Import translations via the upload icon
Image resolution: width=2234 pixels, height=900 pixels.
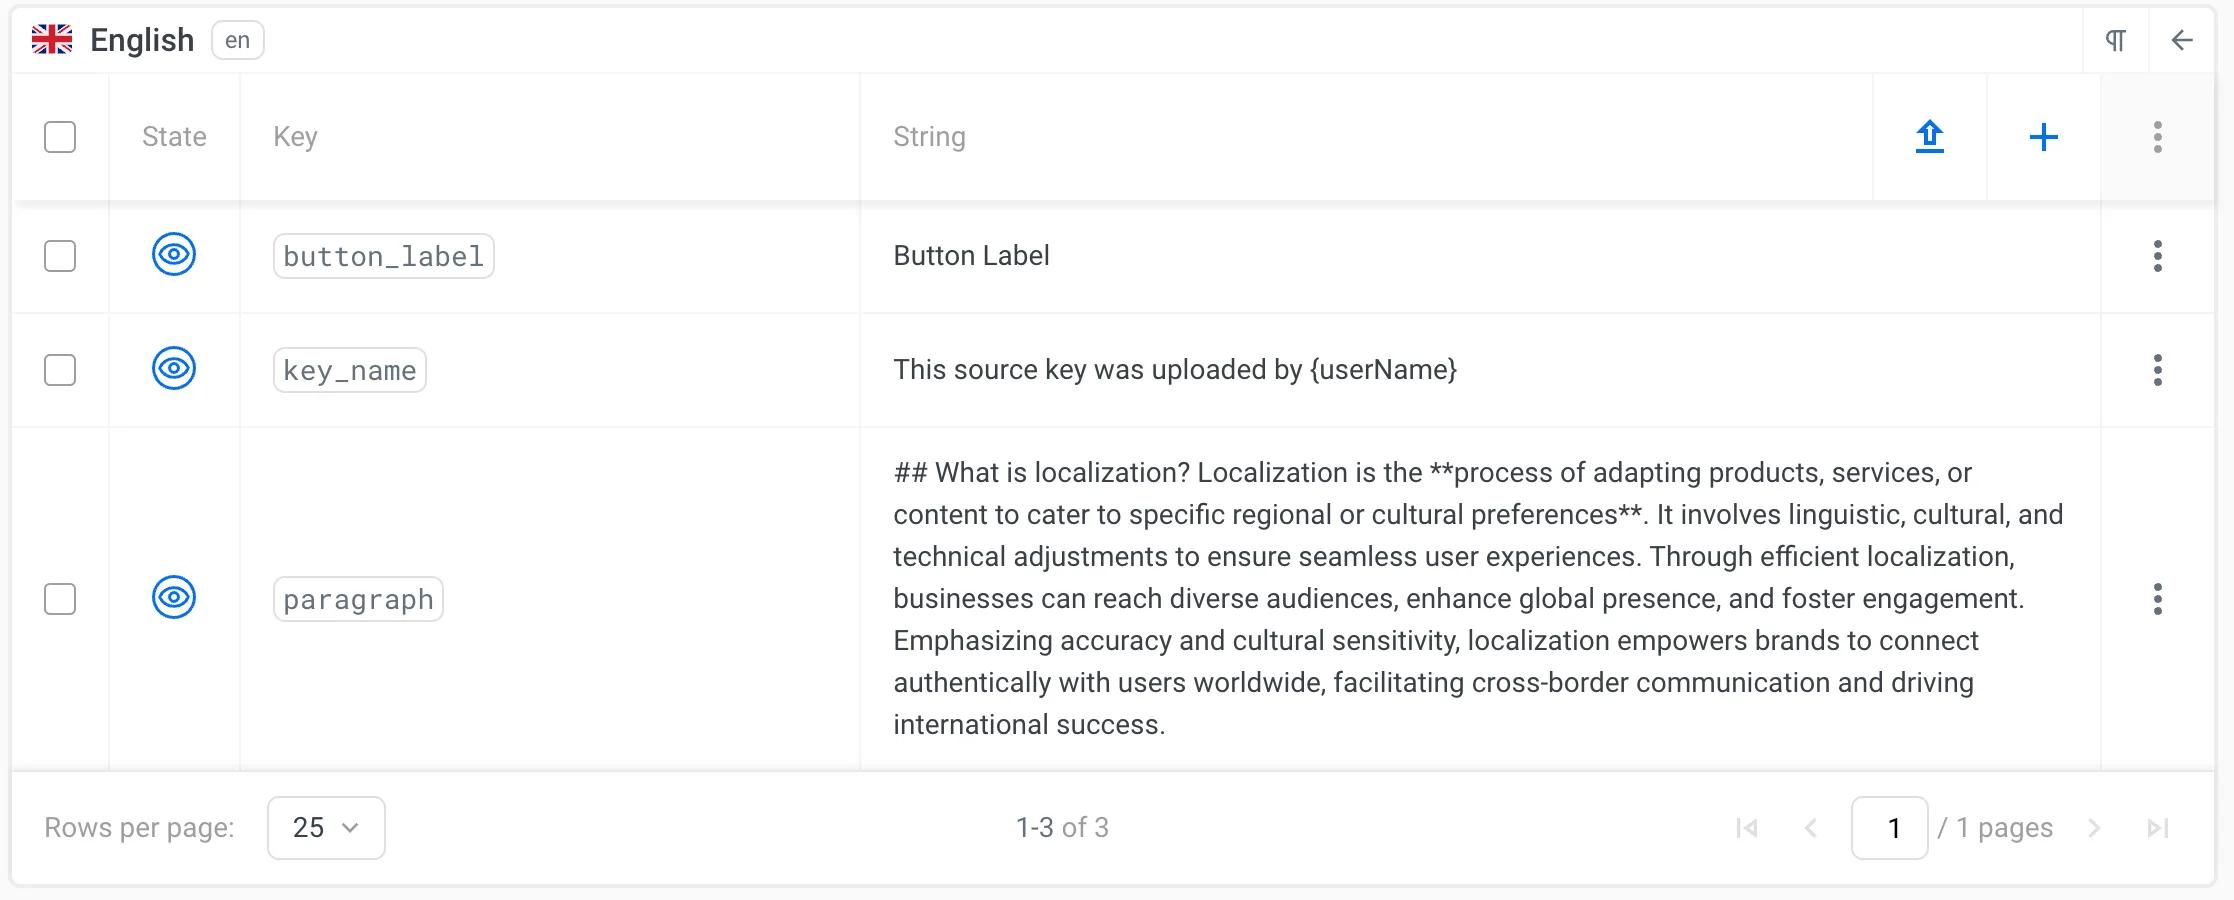point(1929,137)
